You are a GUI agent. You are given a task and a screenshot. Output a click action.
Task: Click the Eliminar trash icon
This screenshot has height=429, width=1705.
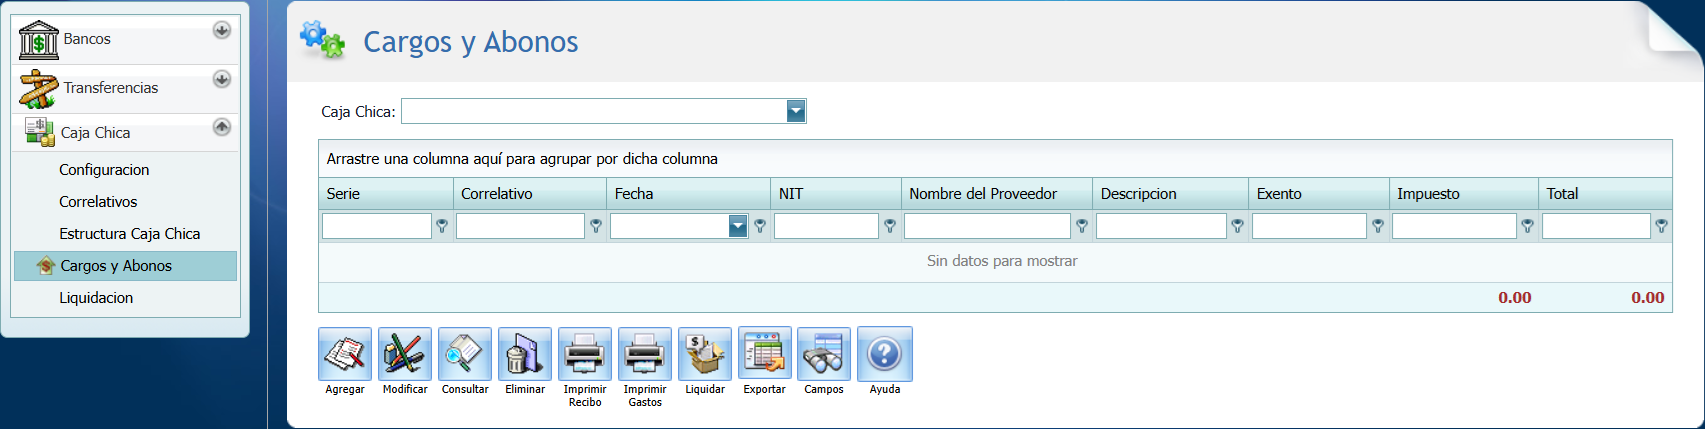[x=525, y=354]
